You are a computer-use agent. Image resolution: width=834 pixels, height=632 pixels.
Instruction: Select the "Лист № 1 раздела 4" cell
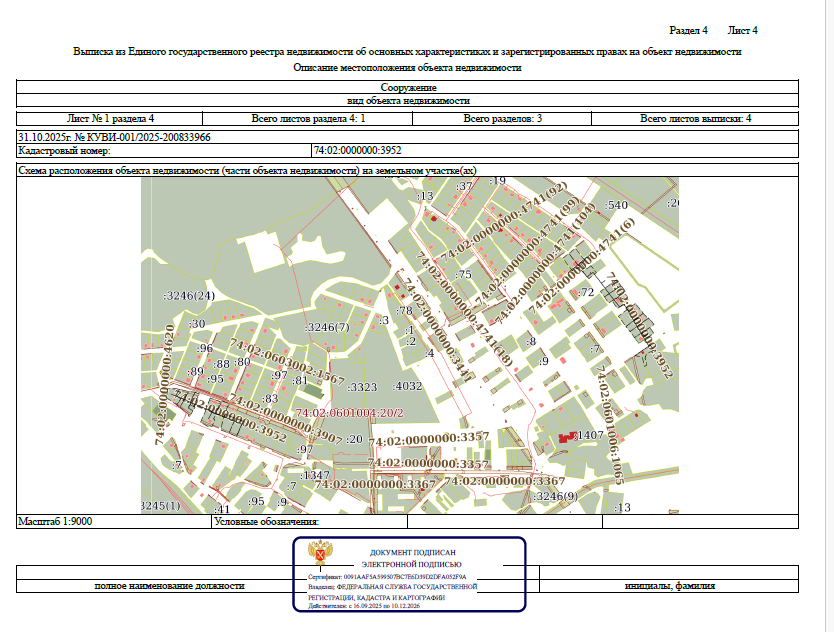coord(110,119)
